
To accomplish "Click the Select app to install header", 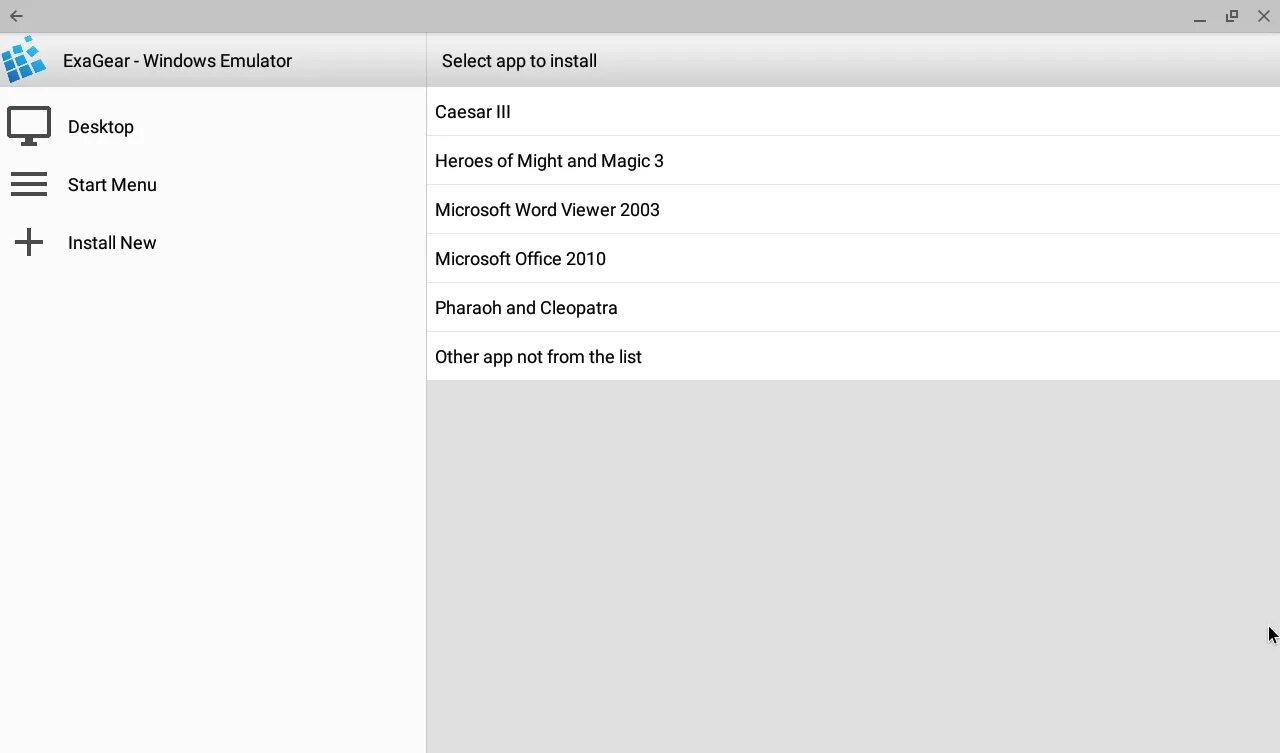I will click(x=519, y=61).
